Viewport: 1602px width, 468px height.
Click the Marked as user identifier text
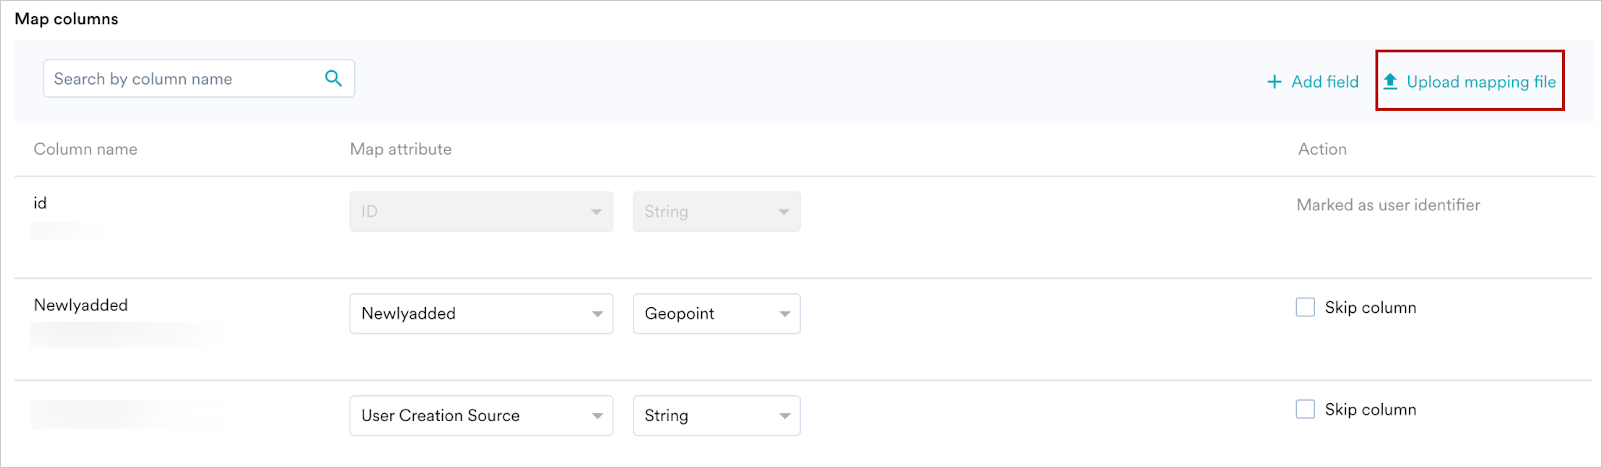pyautogui.click(x=1388, y=205)
